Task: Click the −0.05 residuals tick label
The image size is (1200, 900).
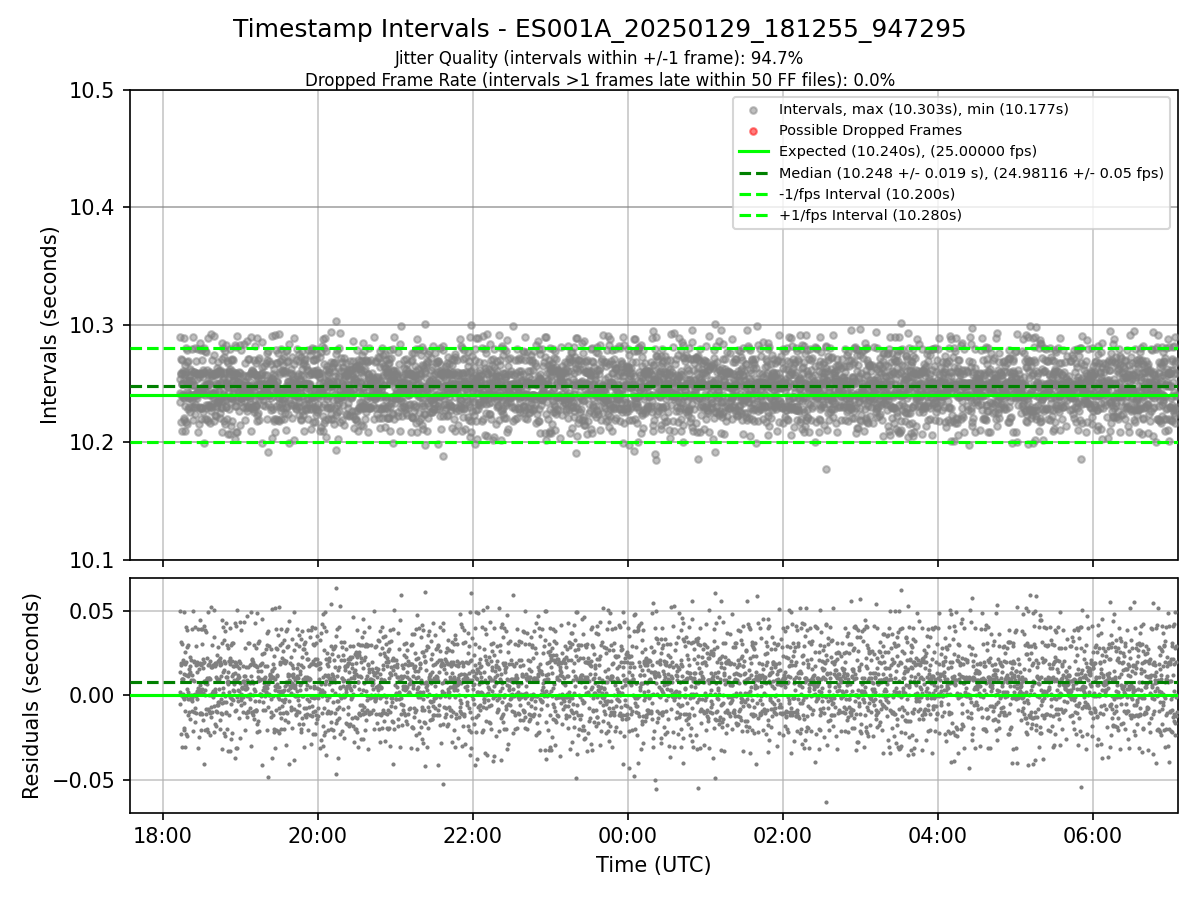Action: coord(86,780)
